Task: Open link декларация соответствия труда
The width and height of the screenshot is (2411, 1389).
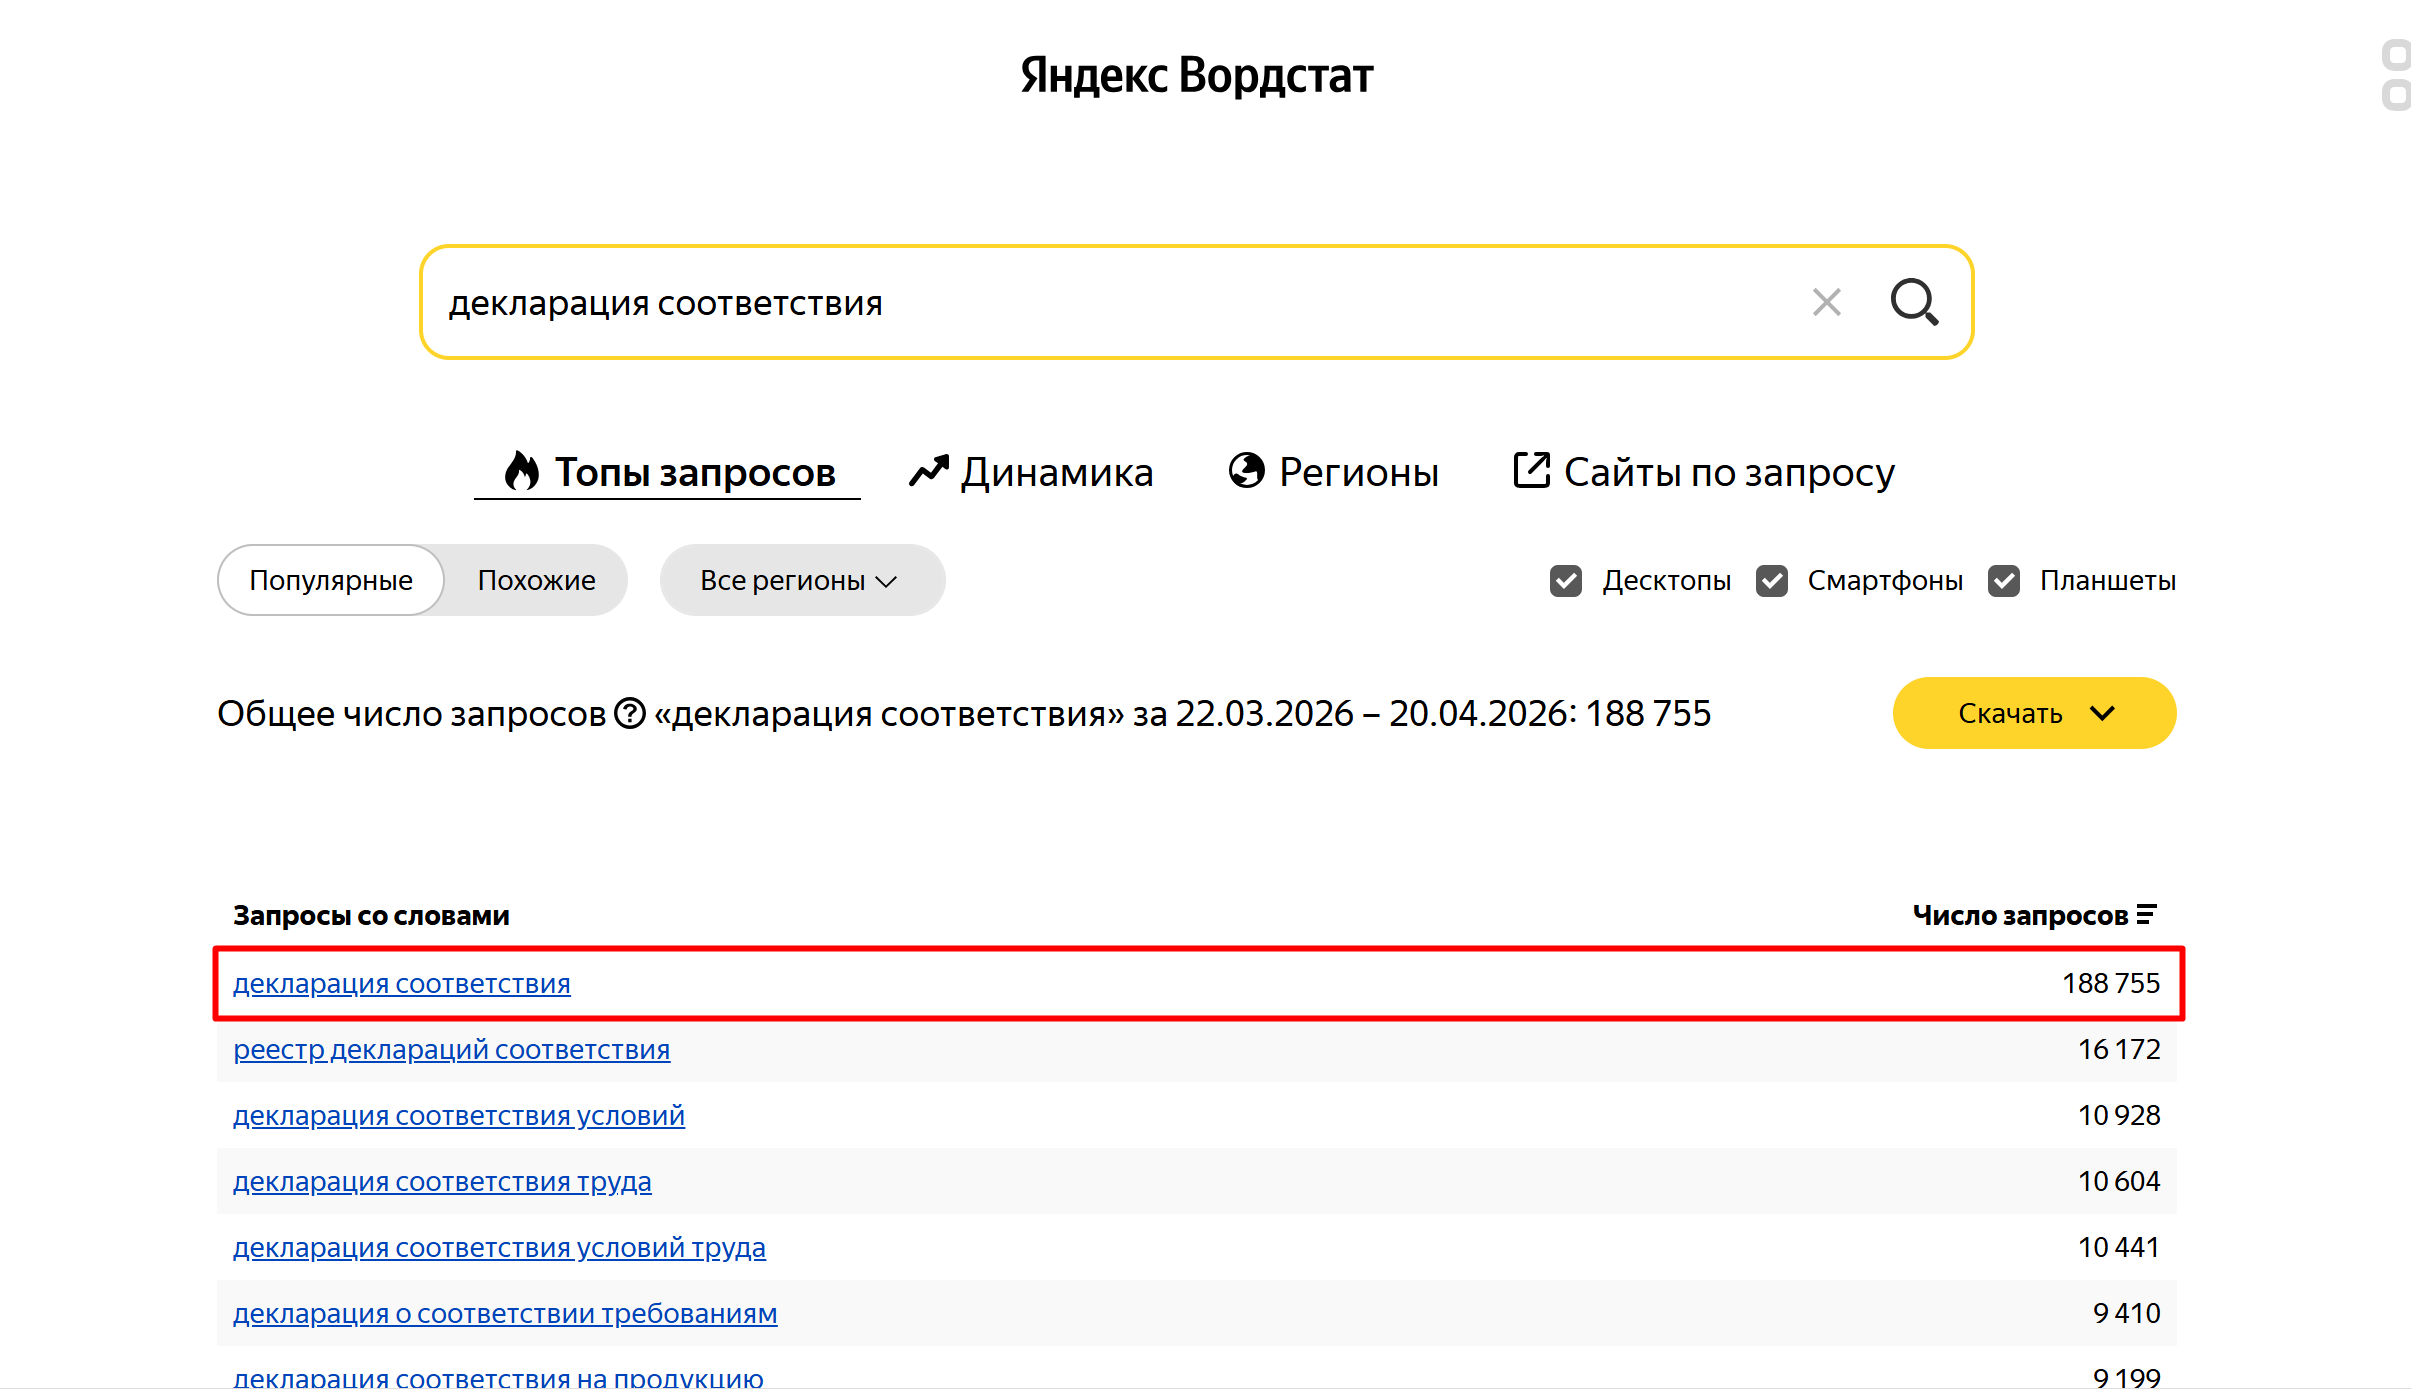Action: tap(442, 1182)
